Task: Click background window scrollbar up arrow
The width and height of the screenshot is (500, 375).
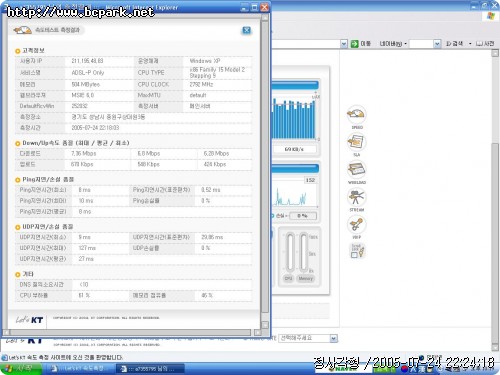Action: pos(495,53)
